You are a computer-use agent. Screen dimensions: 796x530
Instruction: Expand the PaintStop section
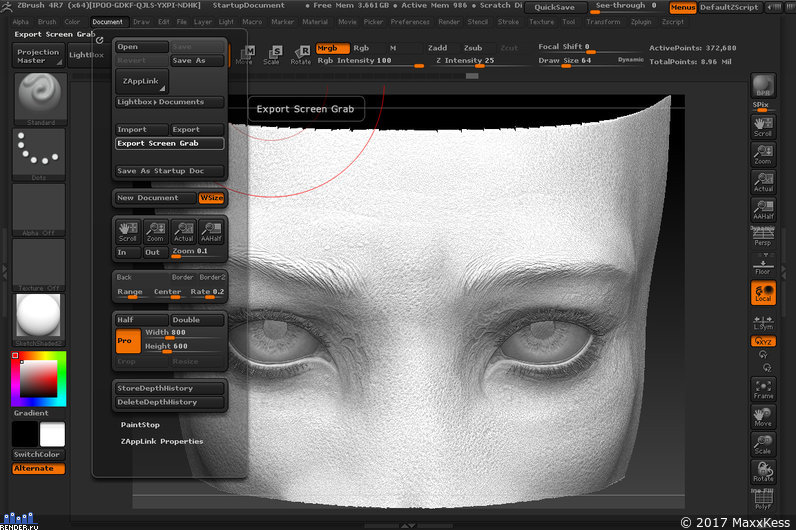[140, 424]
